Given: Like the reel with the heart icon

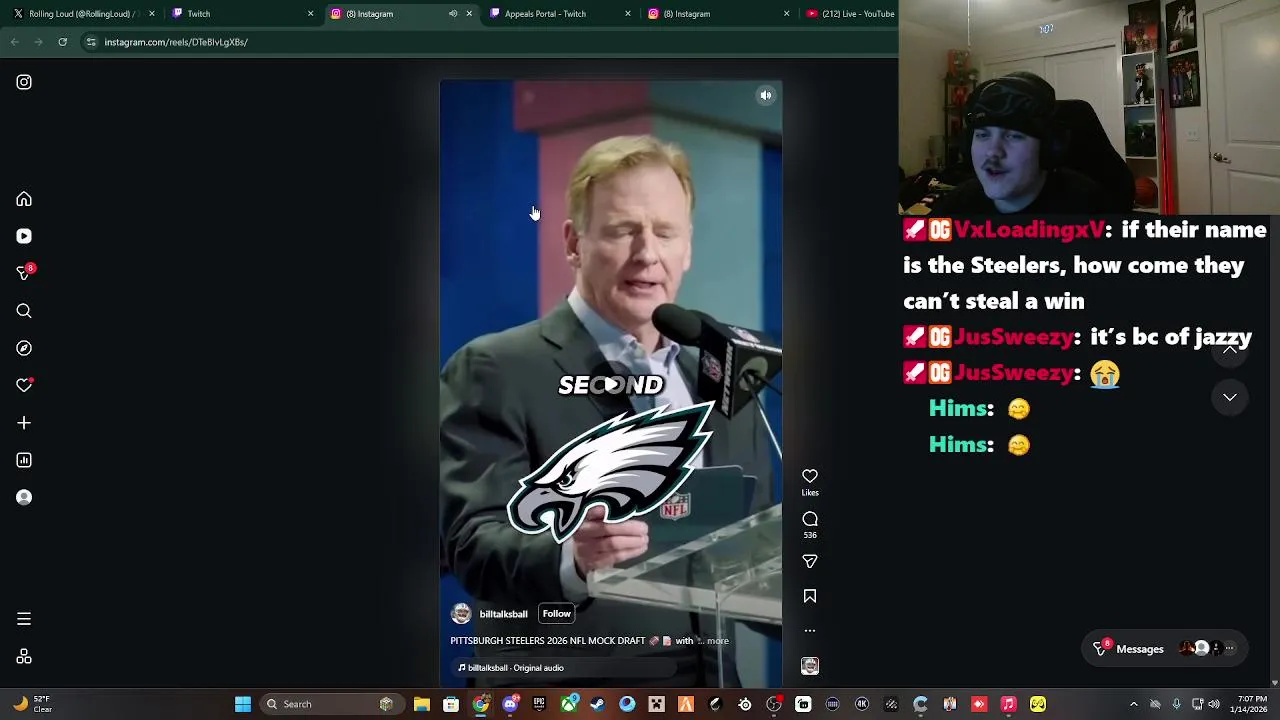Looking at the screenshot, I should point(810,476).
